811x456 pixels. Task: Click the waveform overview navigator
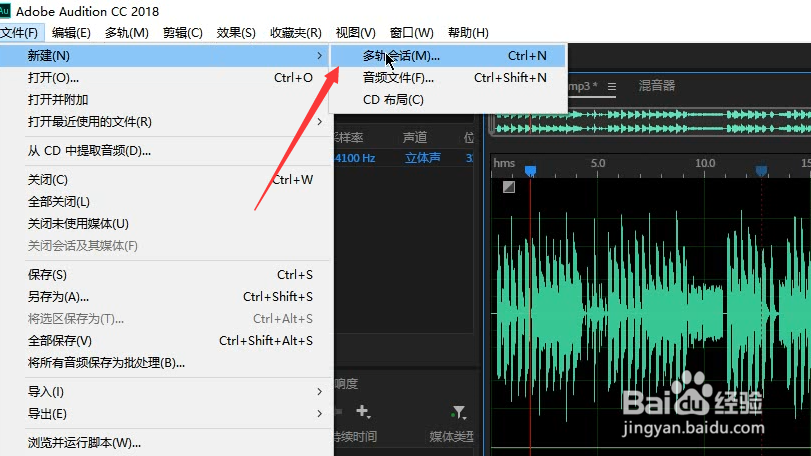(x=650, y=122)
